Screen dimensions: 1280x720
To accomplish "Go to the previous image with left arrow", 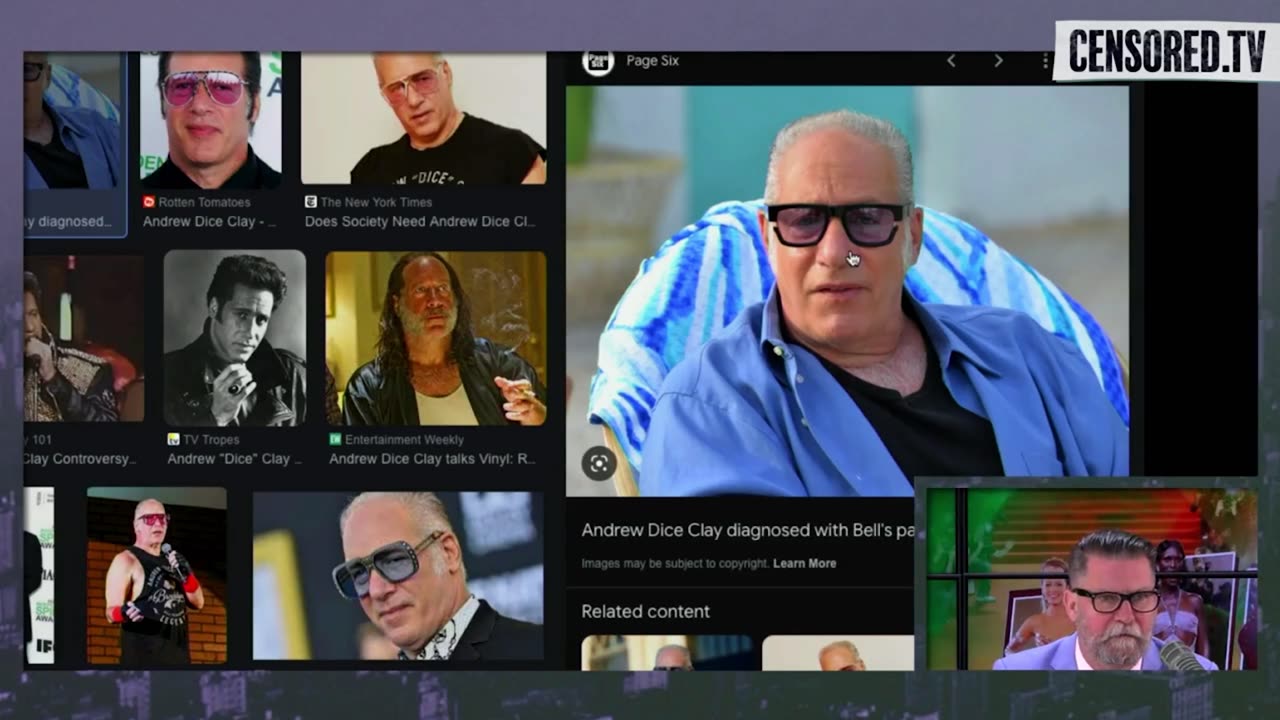I will 951,61.
